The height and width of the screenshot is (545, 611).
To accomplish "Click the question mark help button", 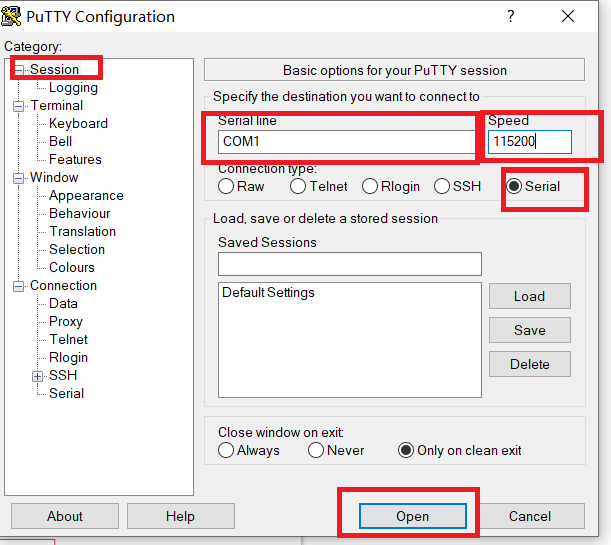I will (510, 16).
